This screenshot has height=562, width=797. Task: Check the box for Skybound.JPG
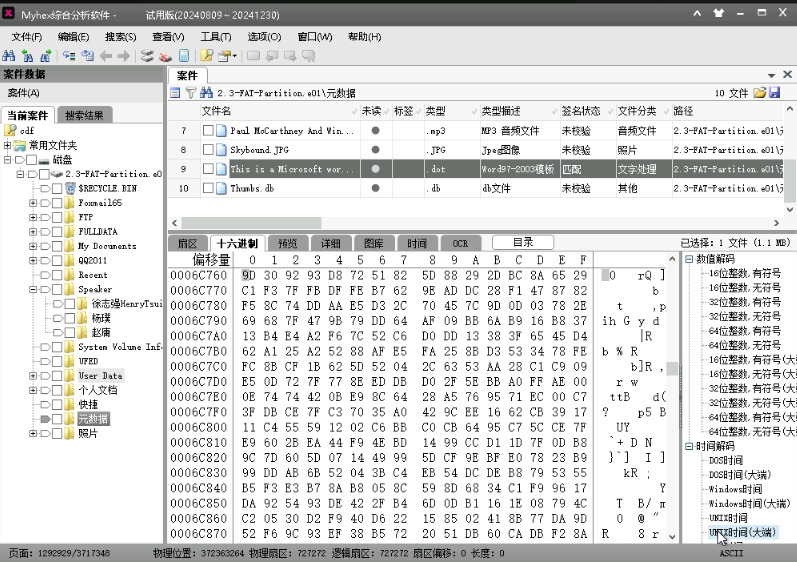[208, 150]
